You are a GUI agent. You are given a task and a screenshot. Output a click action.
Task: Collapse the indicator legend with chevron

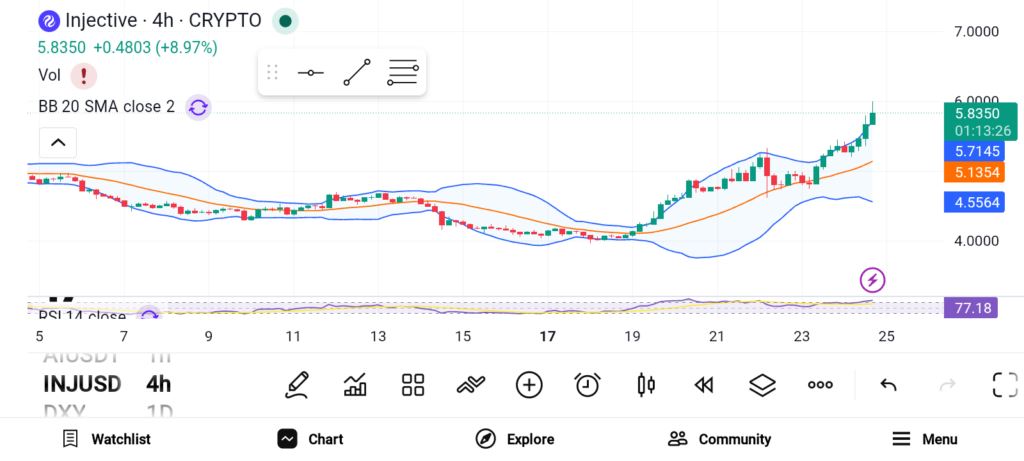(x=58, y=142)
